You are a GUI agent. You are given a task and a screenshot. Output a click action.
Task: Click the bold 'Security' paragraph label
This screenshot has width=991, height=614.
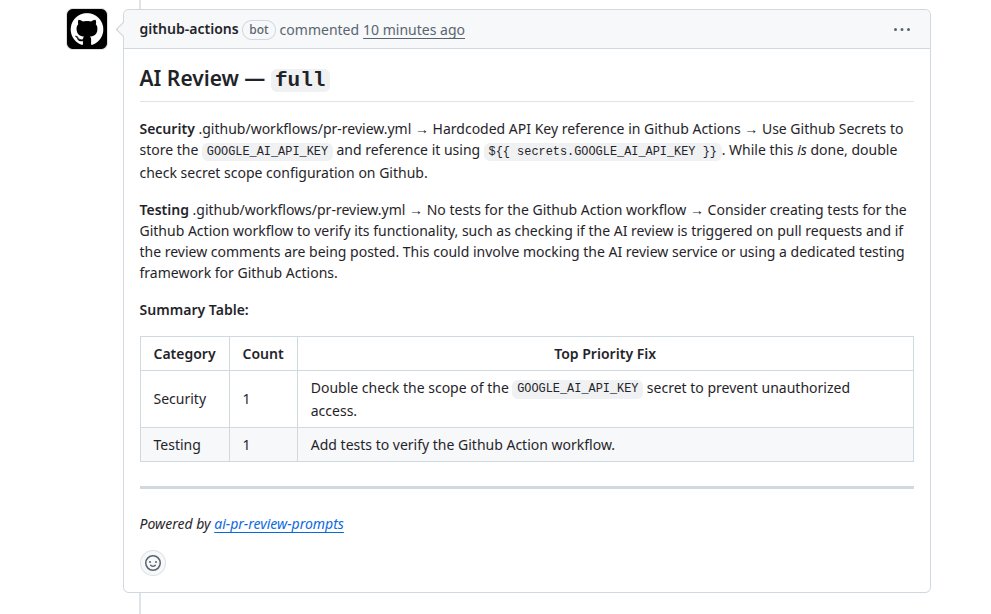click(x=167, y=129)
